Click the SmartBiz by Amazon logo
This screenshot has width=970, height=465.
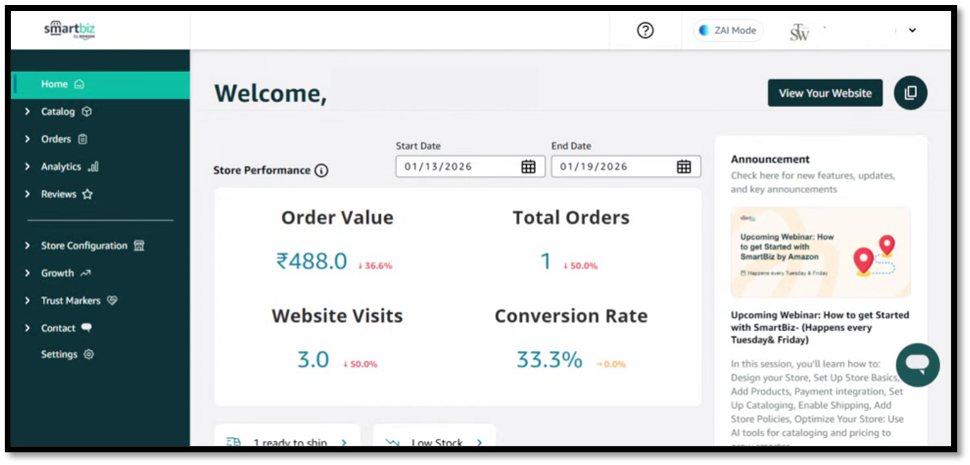(69, 30)
